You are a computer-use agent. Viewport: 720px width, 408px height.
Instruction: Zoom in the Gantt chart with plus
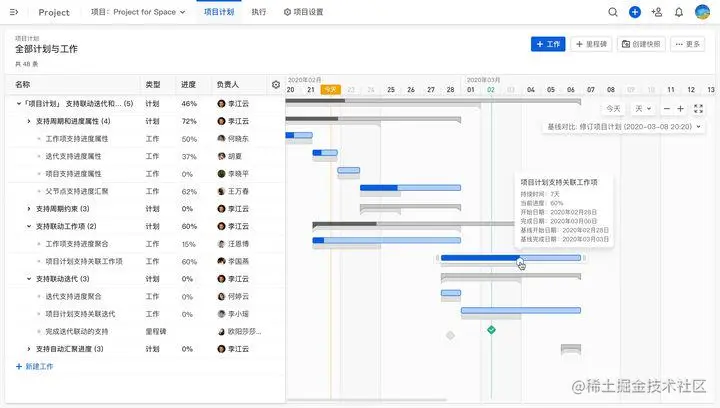pos(681,109)
